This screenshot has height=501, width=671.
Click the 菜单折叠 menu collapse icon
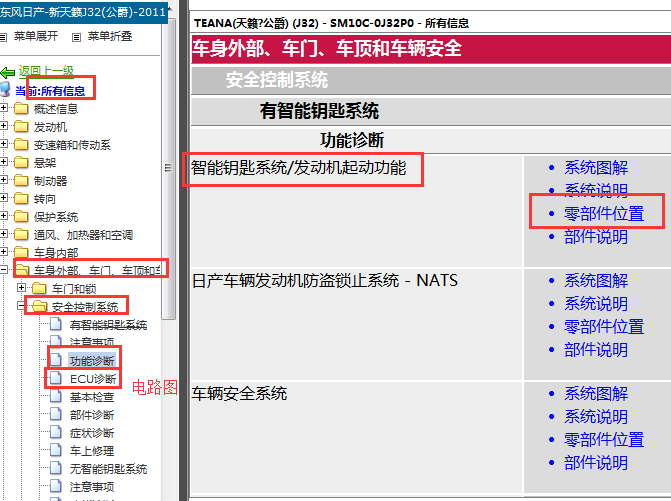(76, 37)
